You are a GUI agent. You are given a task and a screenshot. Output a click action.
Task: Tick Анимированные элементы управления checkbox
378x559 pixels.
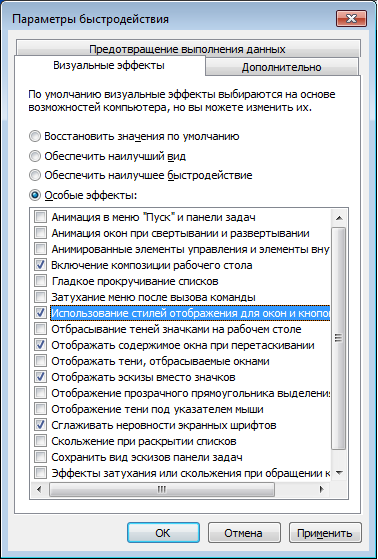point(40,249)
